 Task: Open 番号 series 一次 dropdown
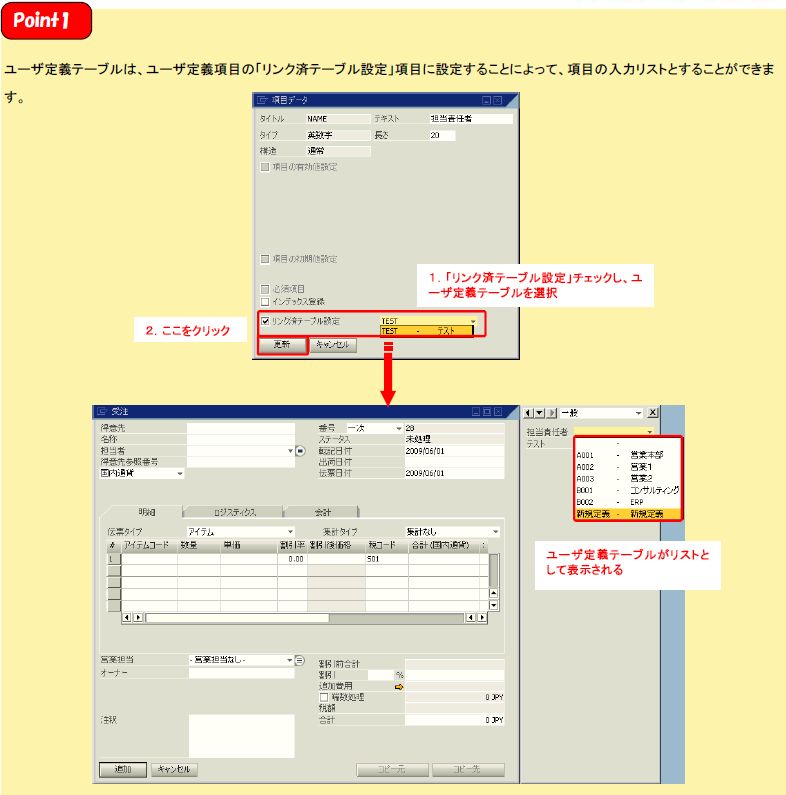[399, 428]
